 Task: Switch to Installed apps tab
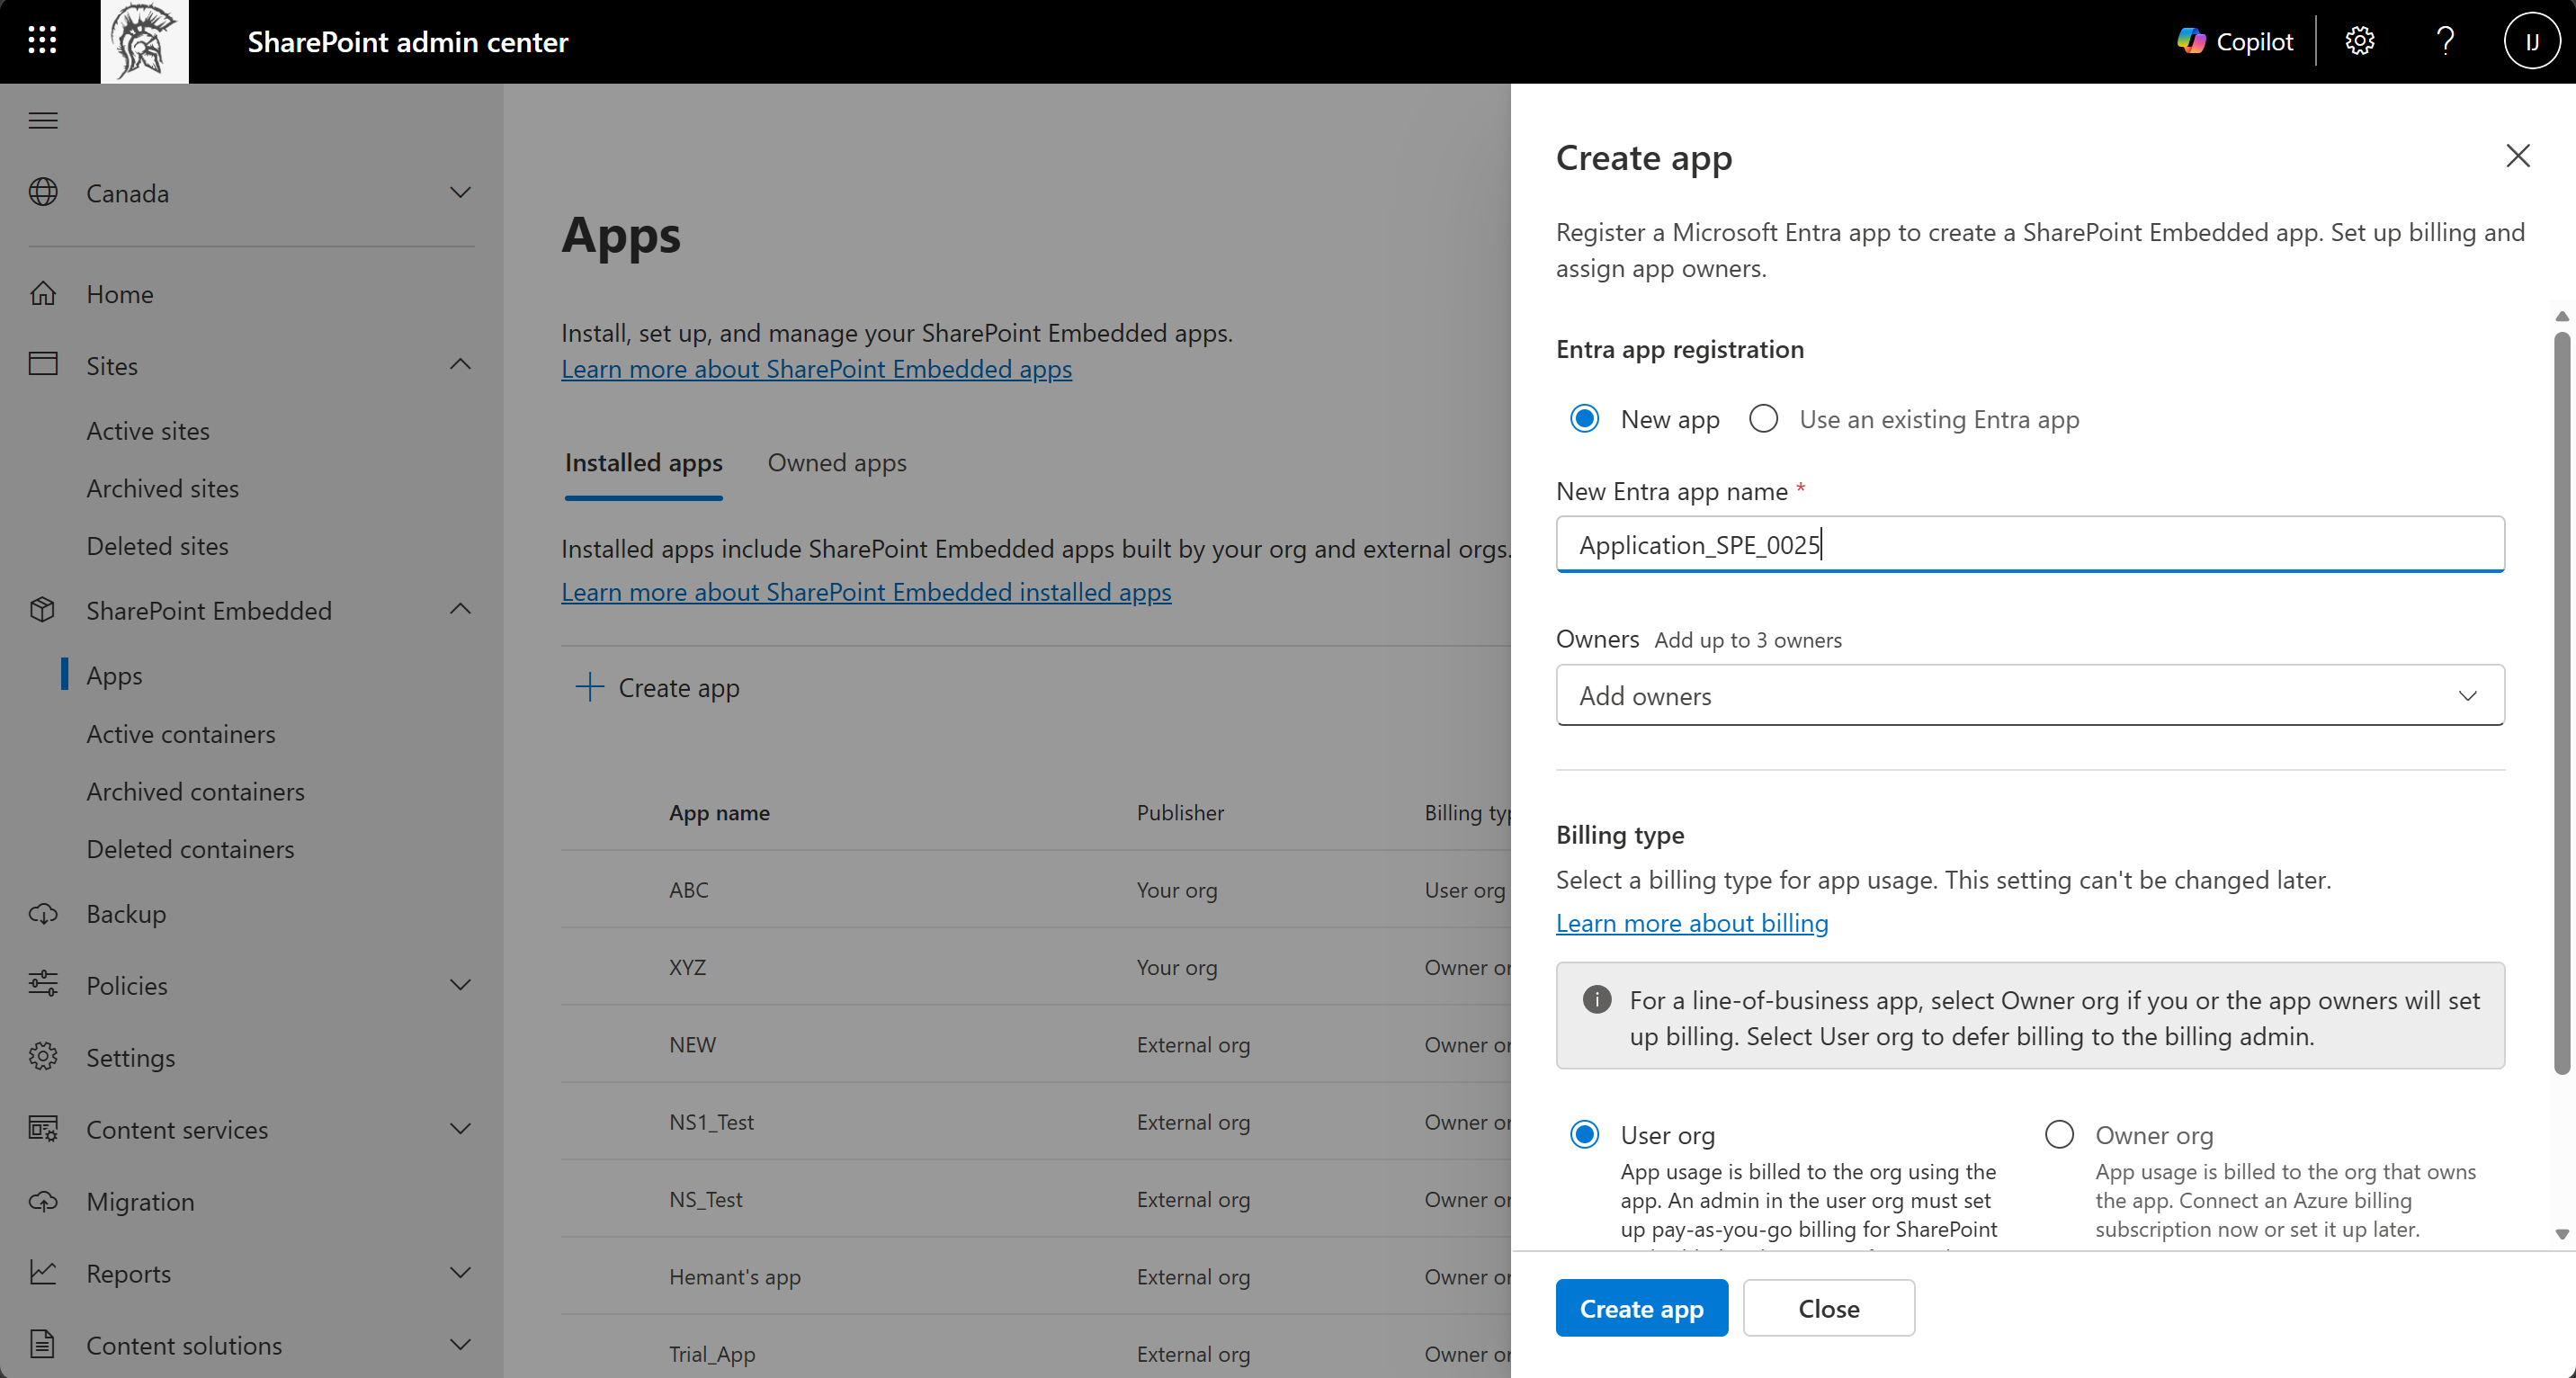643,463
